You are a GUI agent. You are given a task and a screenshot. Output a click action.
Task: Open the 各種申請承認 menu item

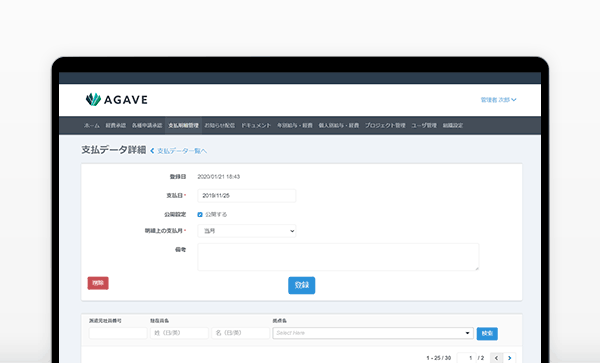147,125
